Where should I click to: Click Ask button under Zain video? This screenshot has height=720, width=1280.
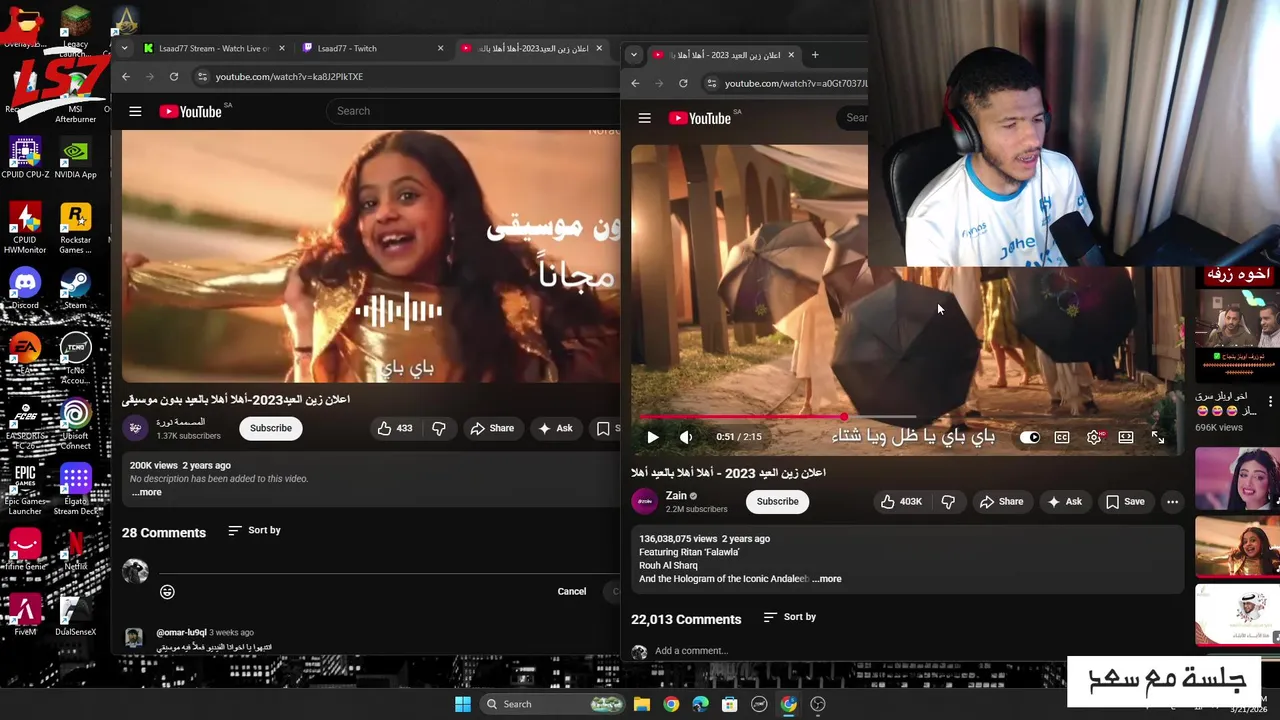[1064, 502]
